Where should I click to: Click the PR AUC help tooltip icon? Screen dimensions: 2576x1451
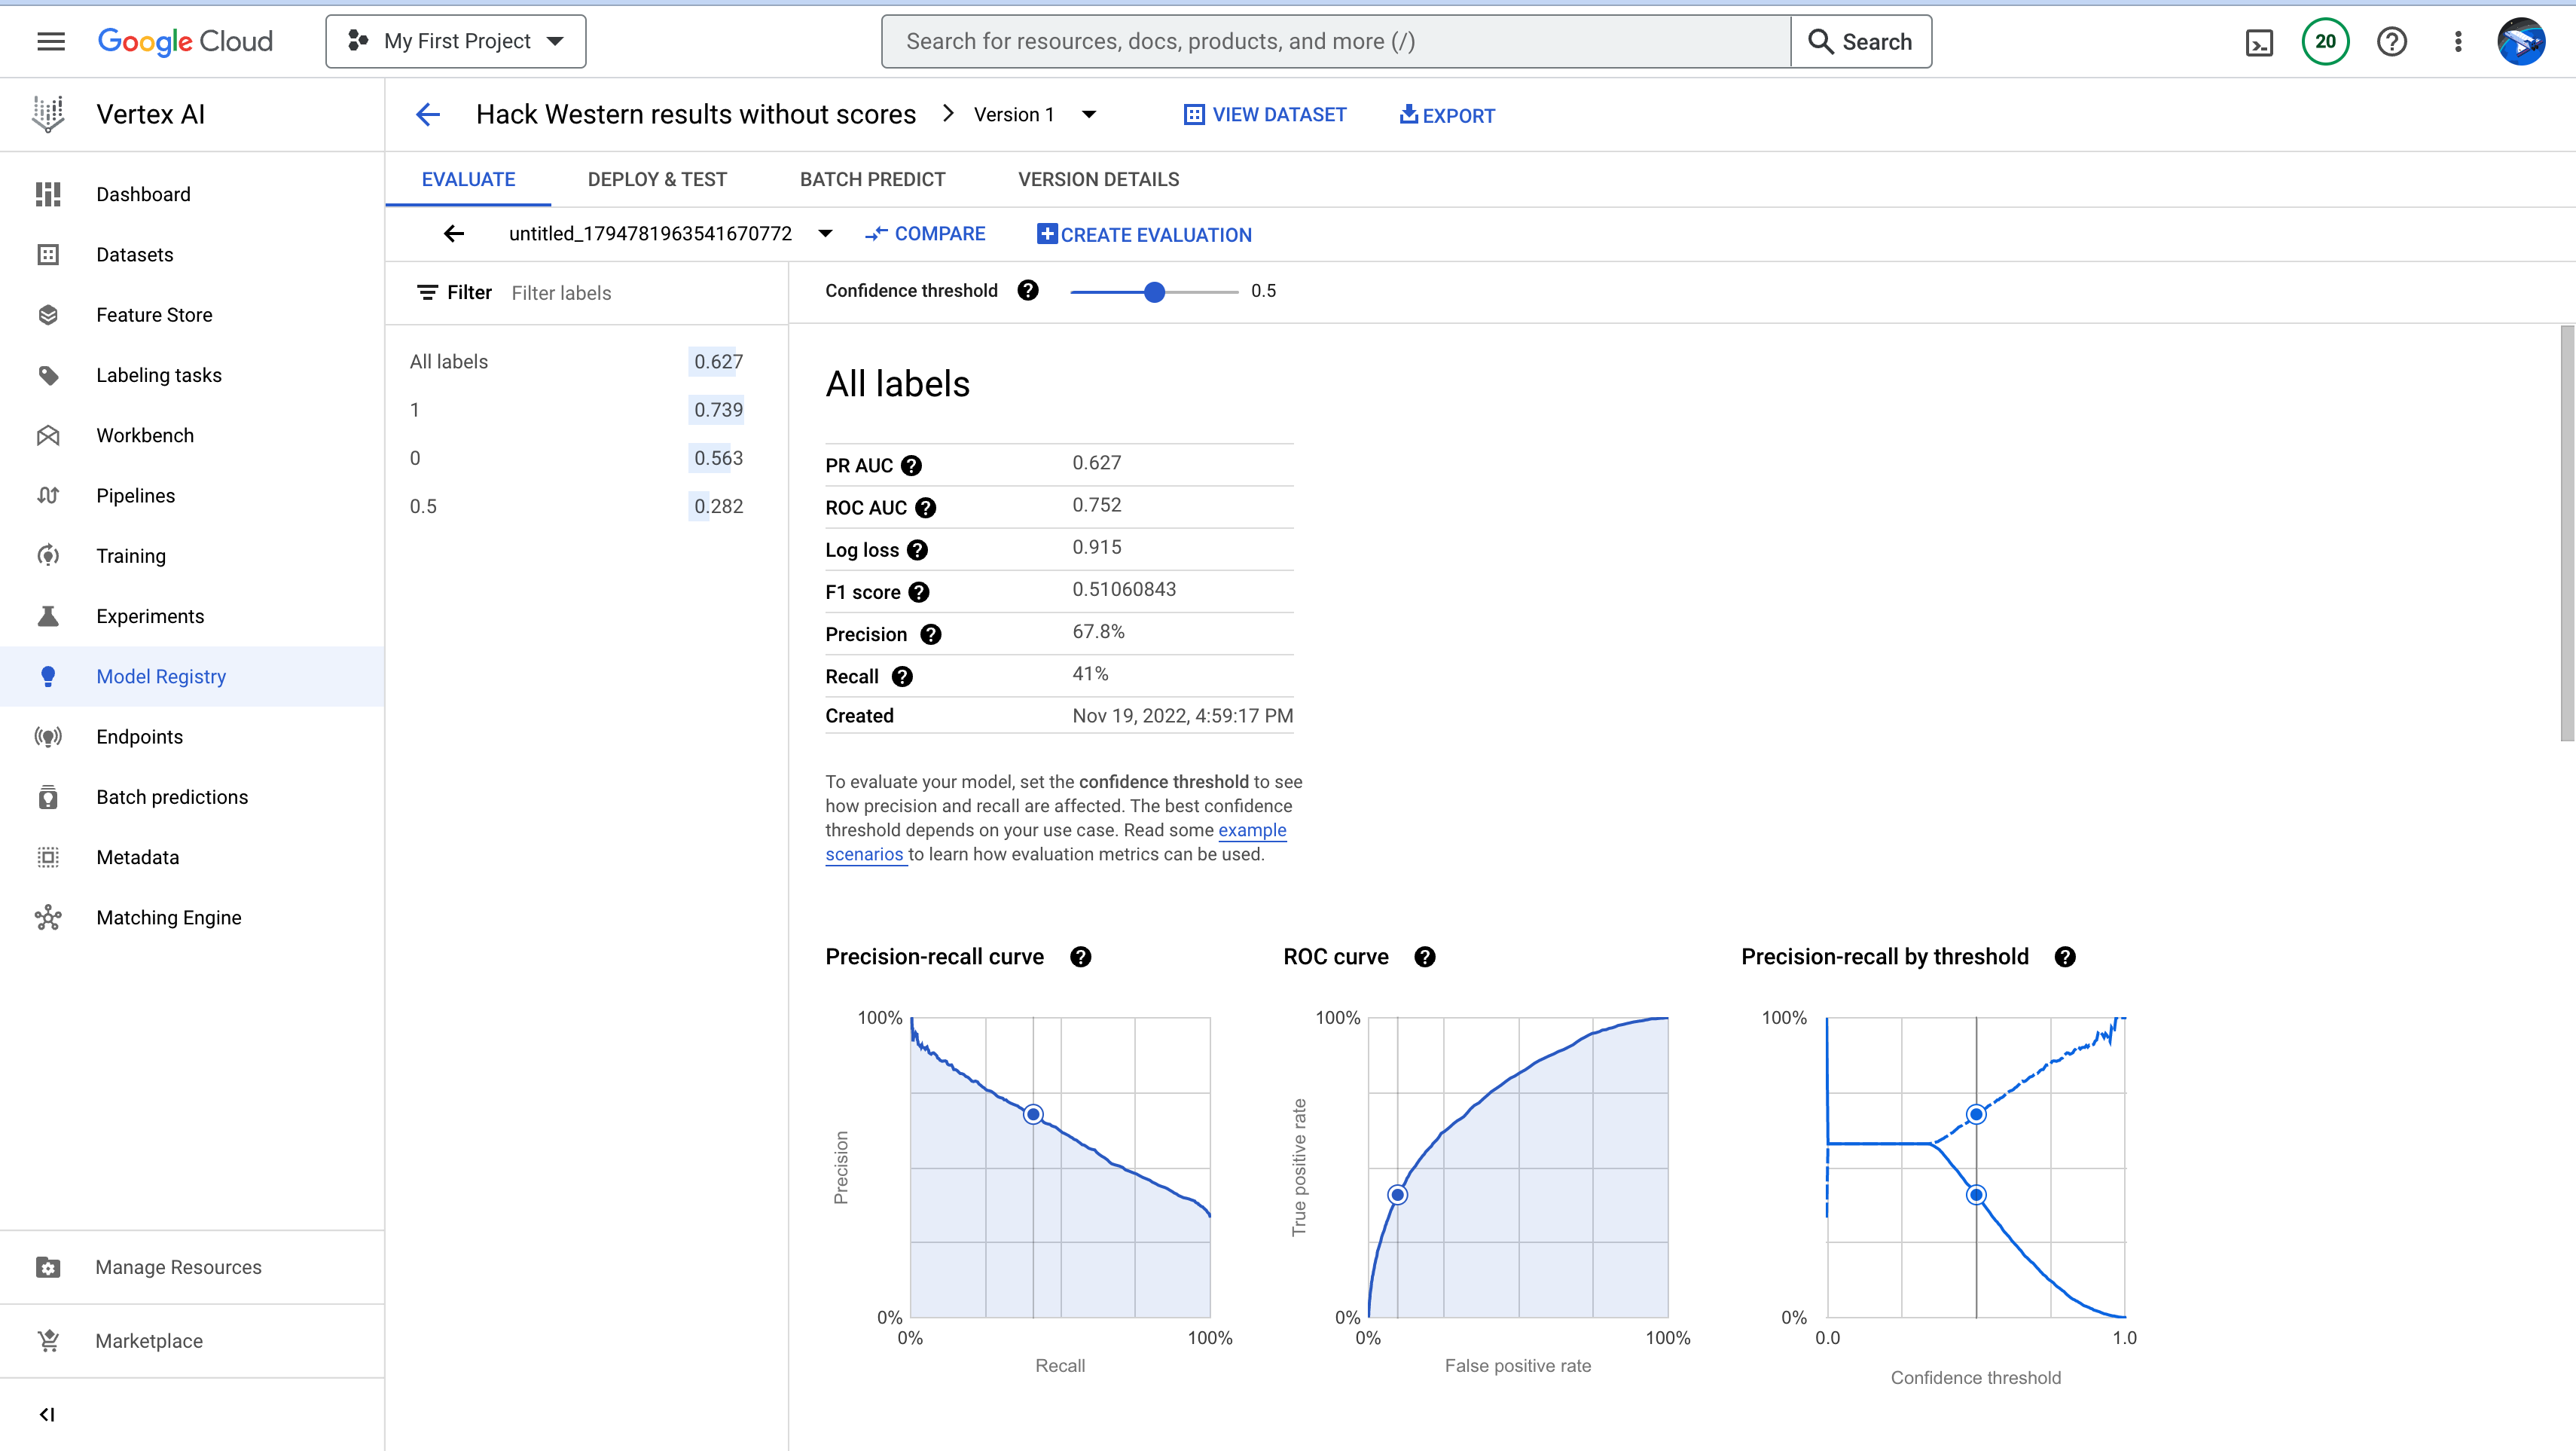click(911, 466)
